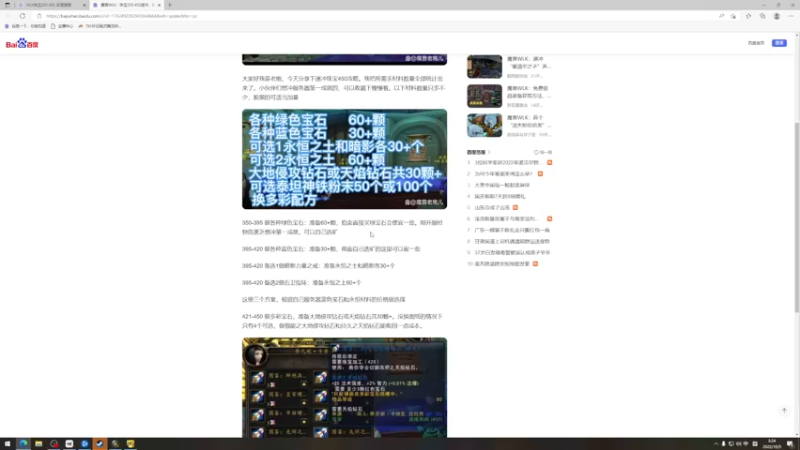Image resolution: width=800 pixels, height=450 pixels.
Task: Open the red circular app in taskbar
Action: click(x=54, y=444)
